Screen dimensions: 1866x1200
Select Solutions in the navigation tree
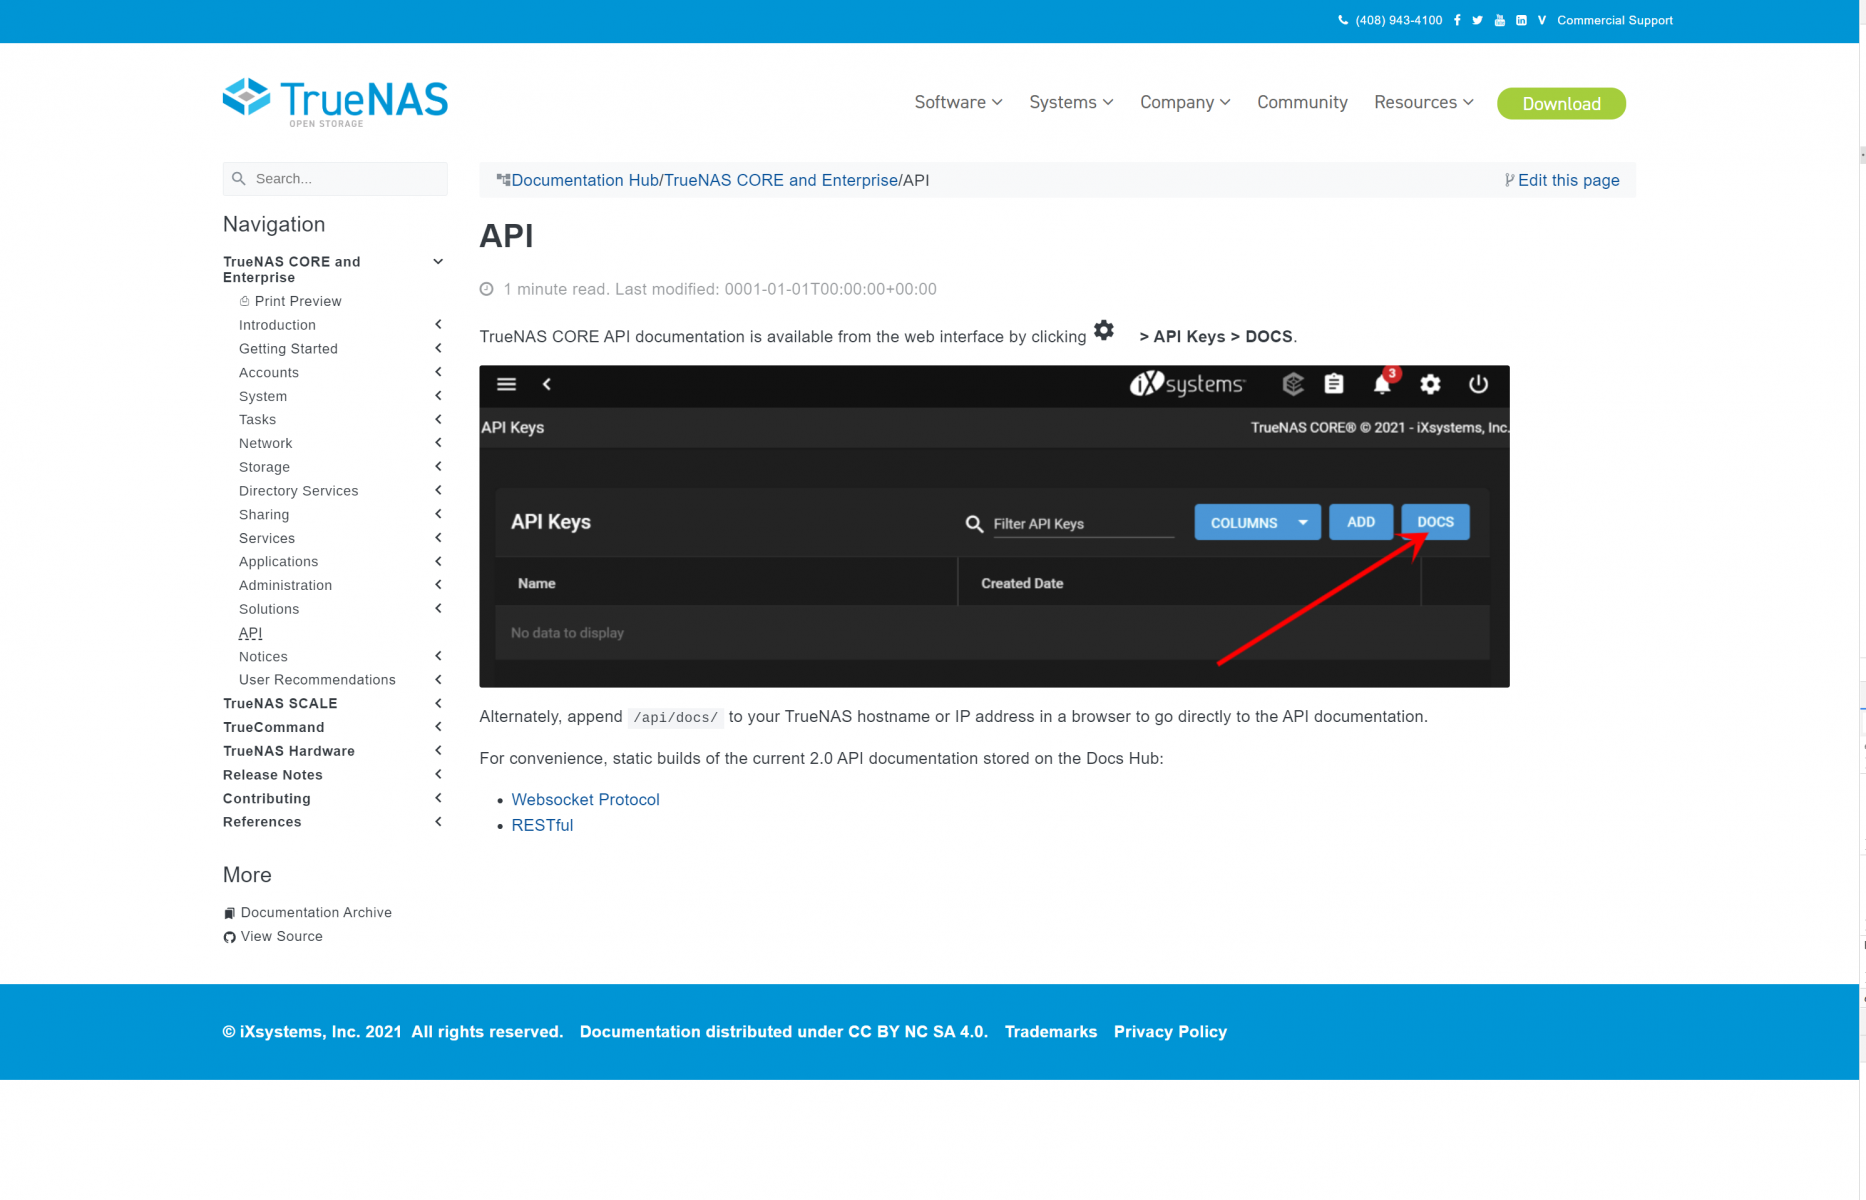269,609
